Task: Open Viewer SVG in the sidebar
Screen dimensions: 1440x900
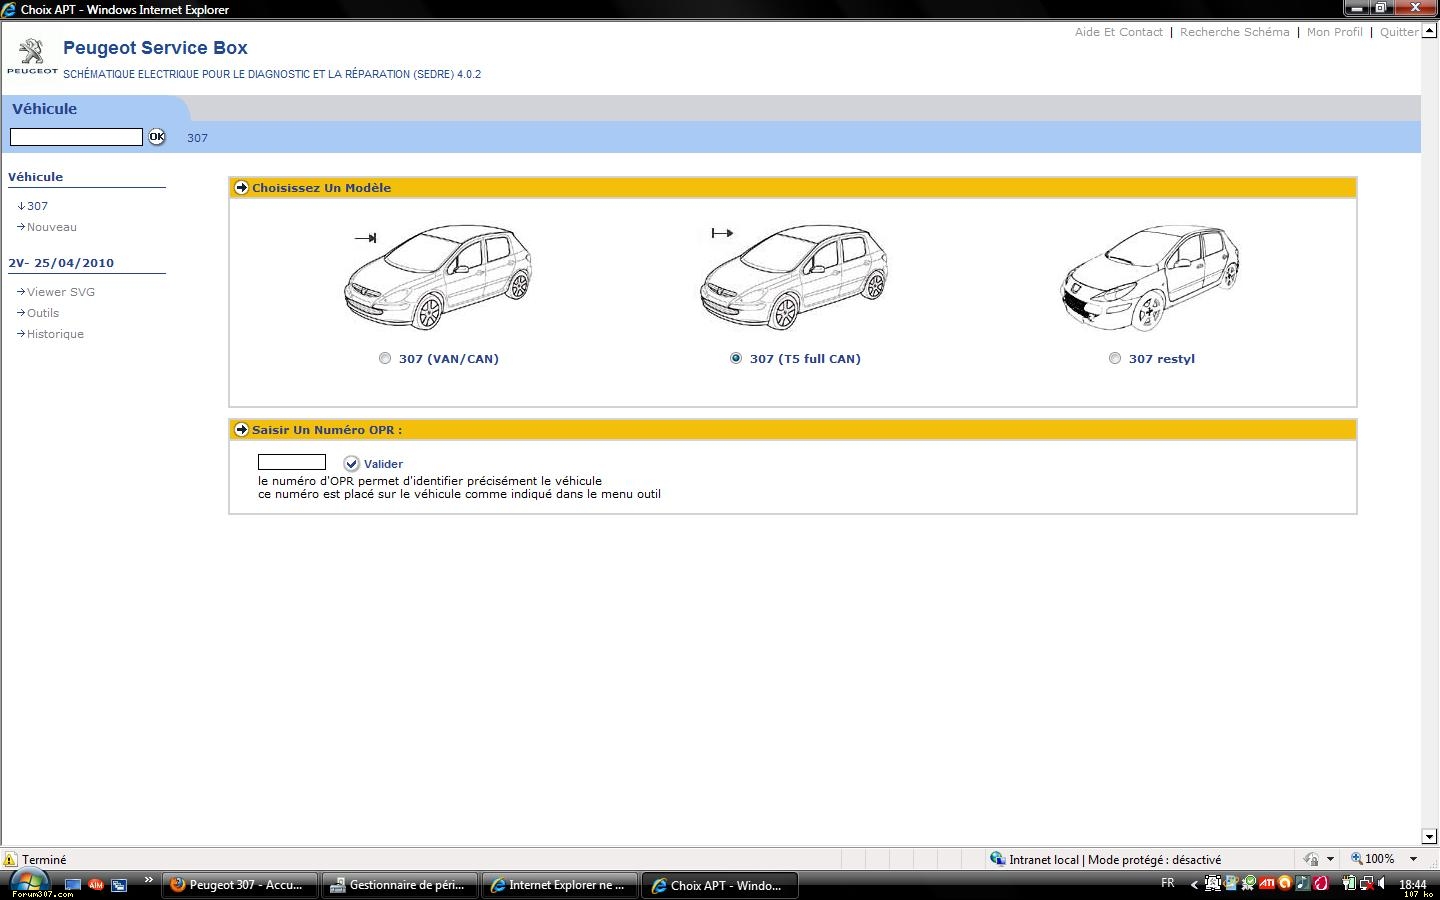Action: coord(61,292)
